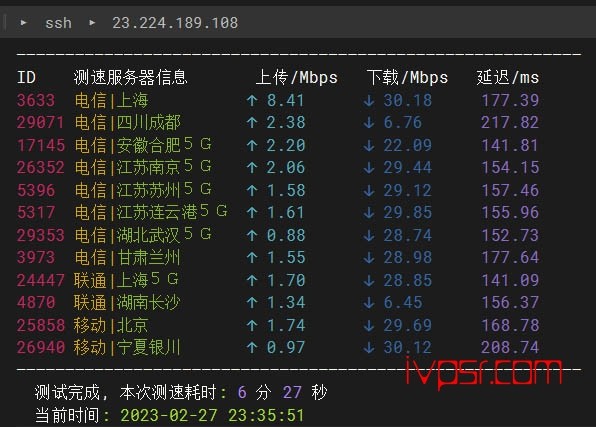
Task: Click the 测试完成 elapsed time line
Action: point(181,392)
